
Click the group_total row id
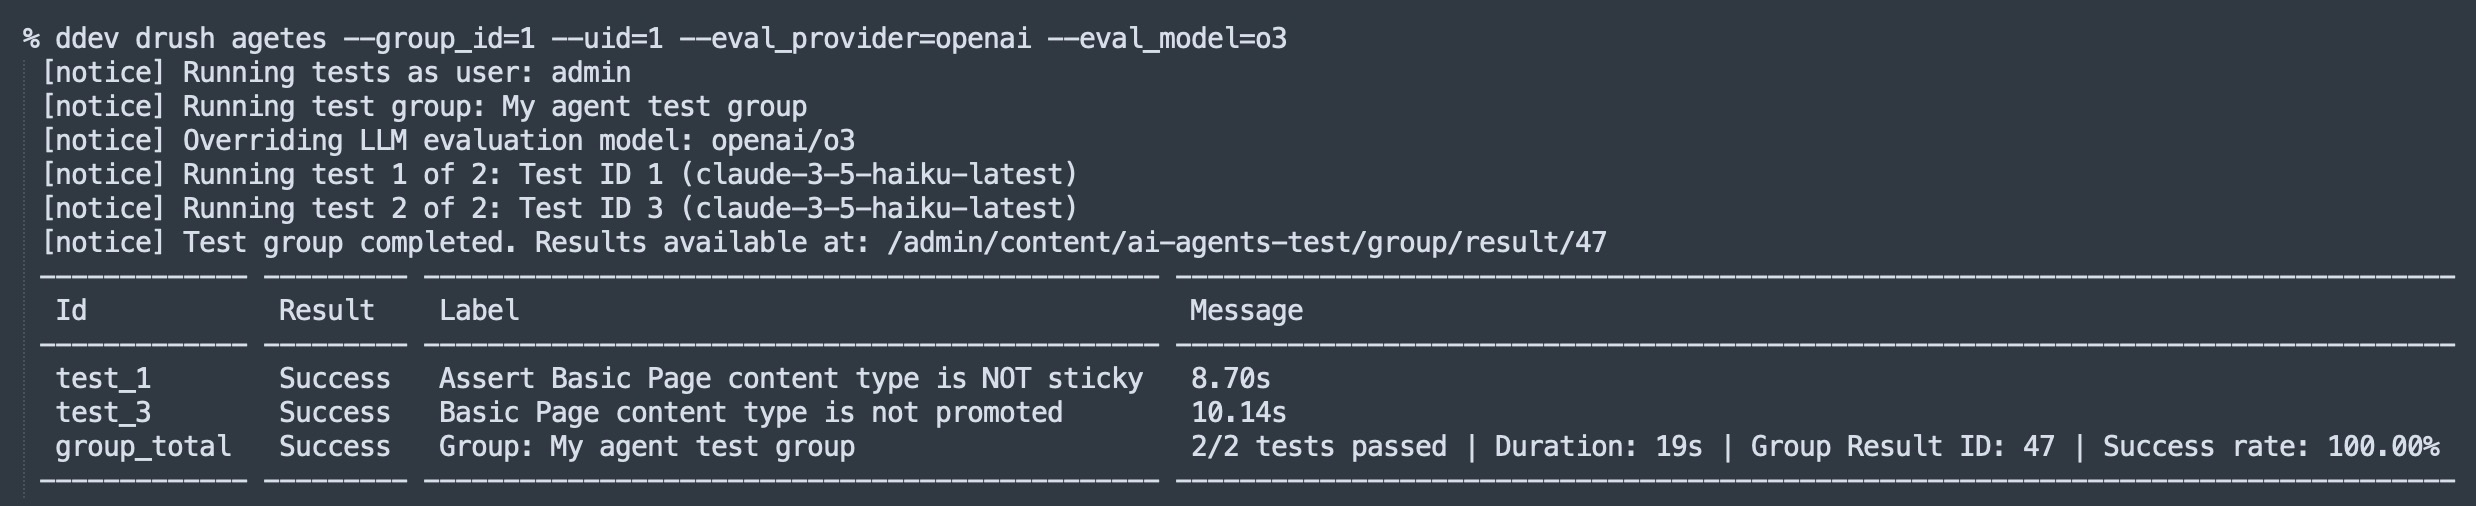tap(143, 447)
